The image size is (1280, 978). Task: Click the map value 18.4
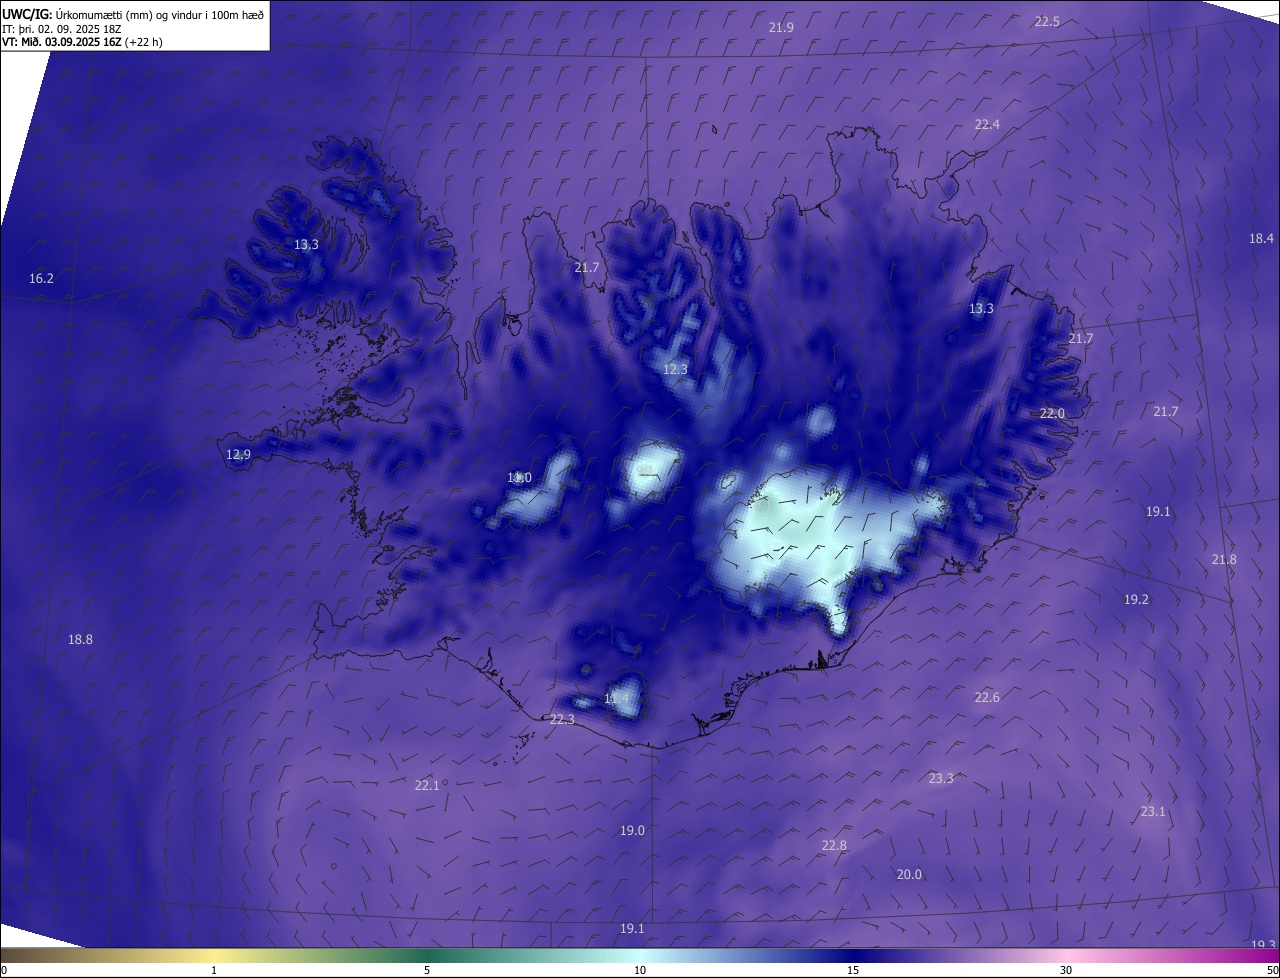[x=1261, y=238]
